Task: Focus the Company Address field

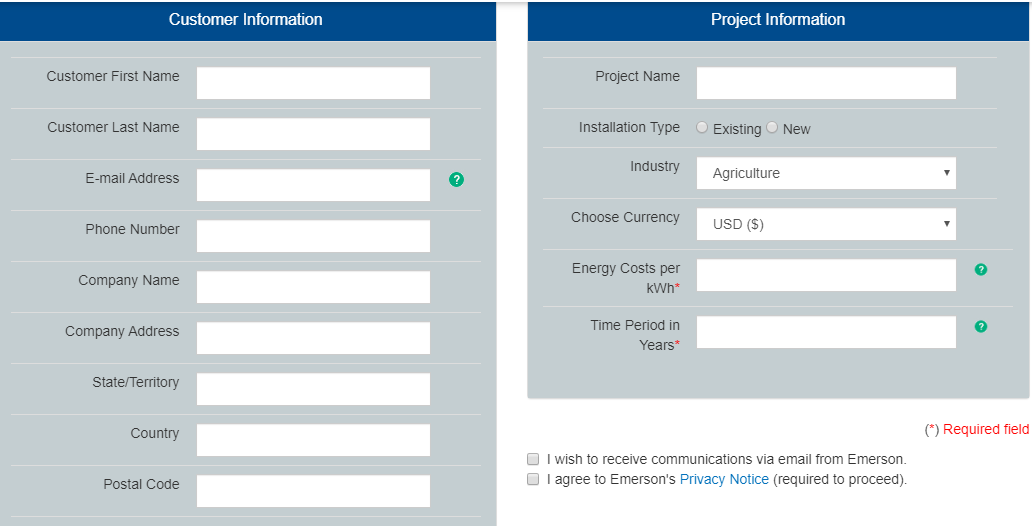Action: click(313, 338)
